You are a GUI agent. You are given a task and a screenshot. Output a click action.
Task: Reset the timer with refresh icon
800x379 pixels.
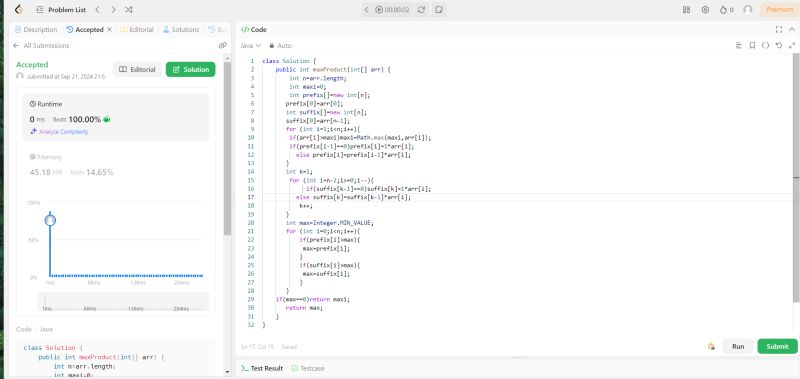coord(421,10)
